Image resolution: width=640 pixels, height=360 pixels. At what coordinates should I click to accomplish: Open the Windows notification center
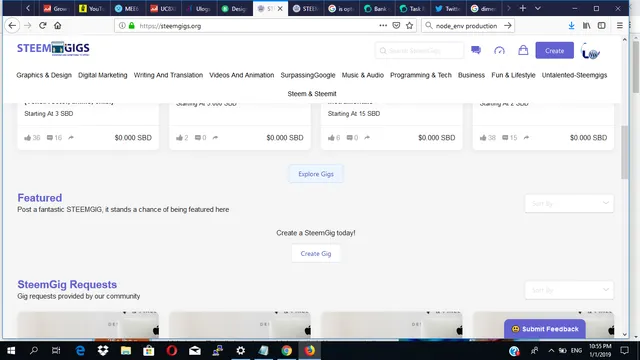pos(624,350)
